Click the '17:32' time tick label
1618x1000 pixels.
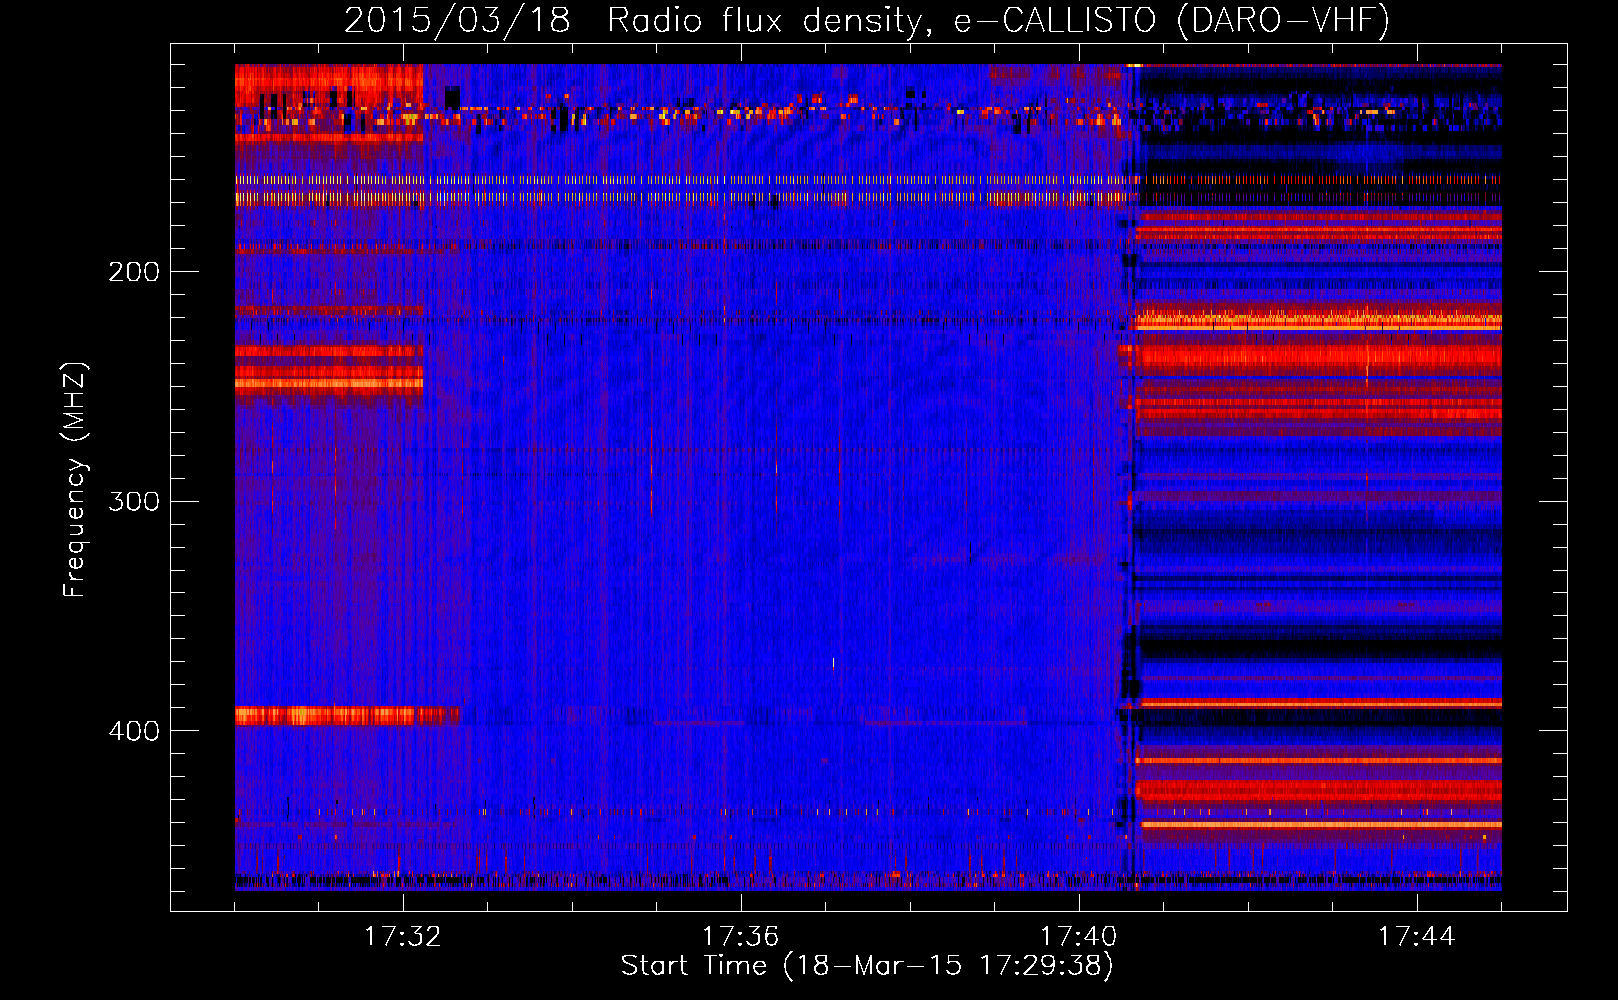[x=402, y=937]
